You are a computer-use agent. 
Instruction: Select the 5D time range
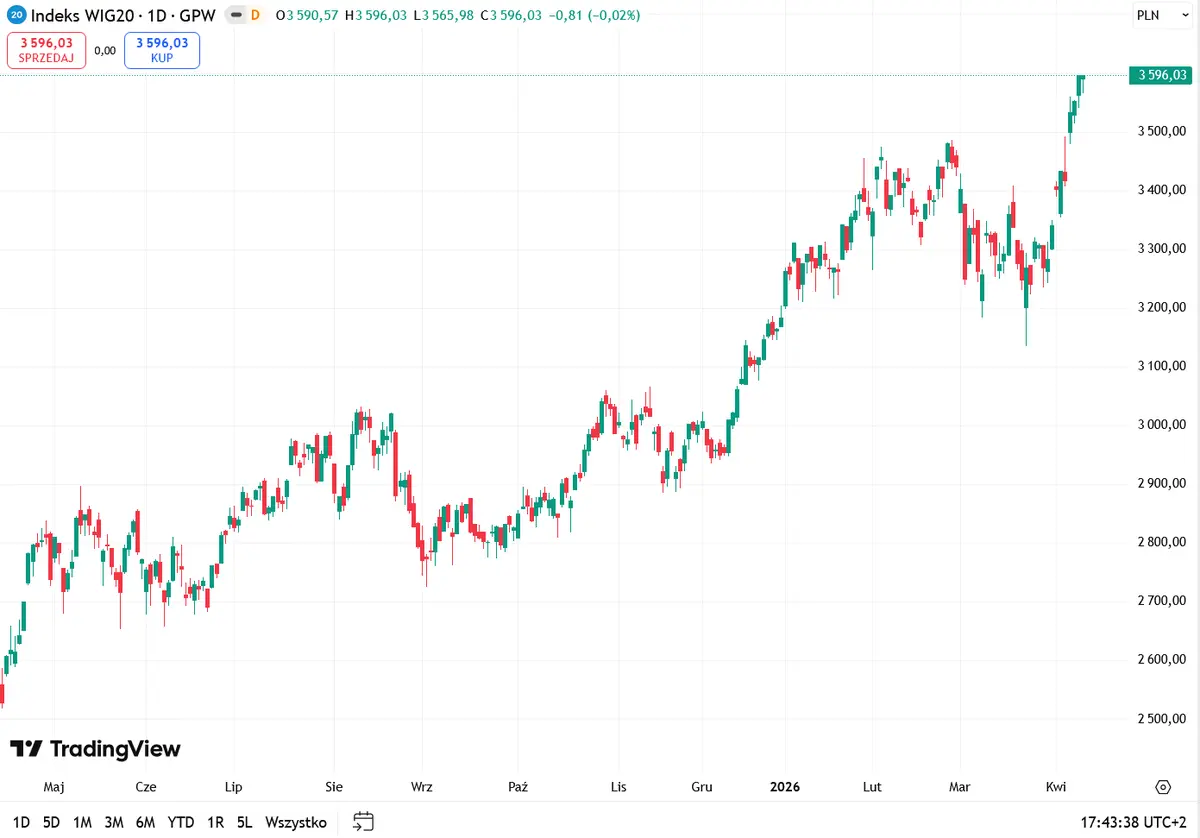pos(52,822)
